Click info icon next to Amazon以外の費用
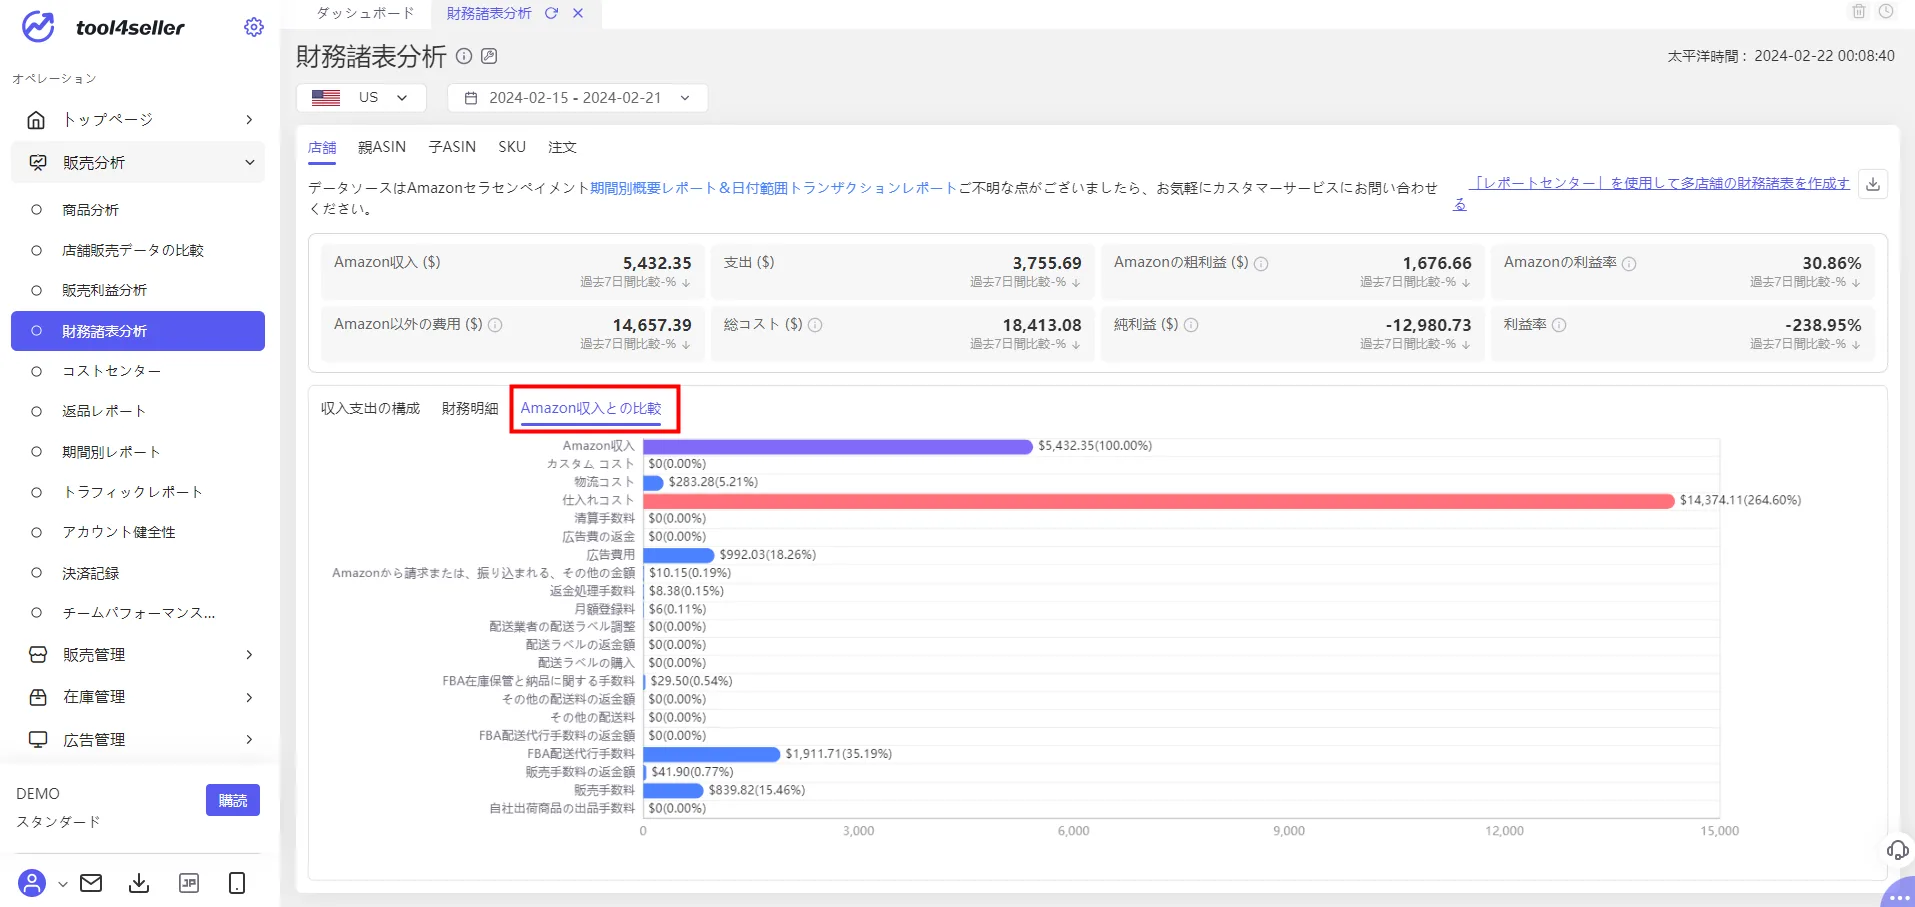Viewport: 1915px width, 907px height. pyautogui.click(x=495, y=325)
